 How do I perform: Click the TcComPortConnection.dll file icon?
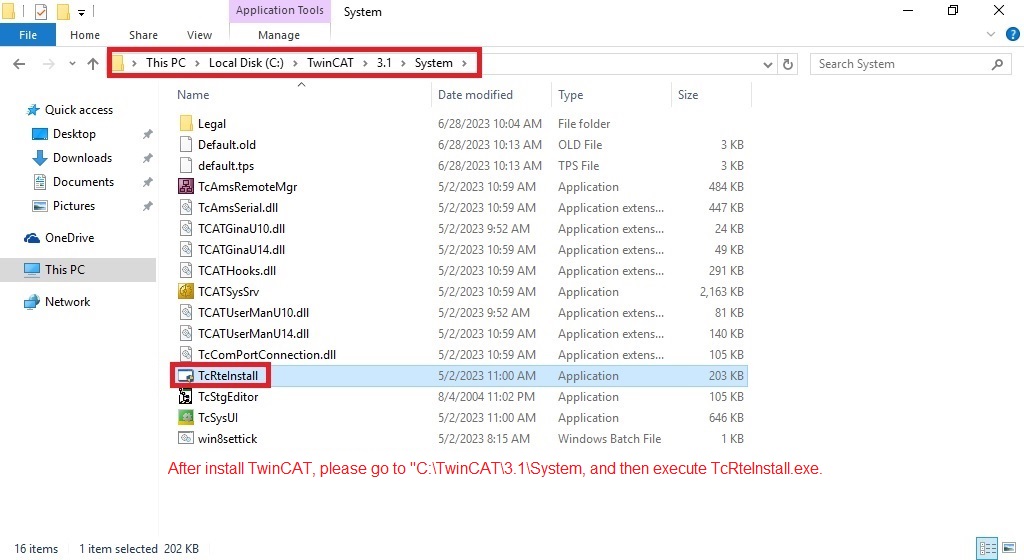pos(186,354)
